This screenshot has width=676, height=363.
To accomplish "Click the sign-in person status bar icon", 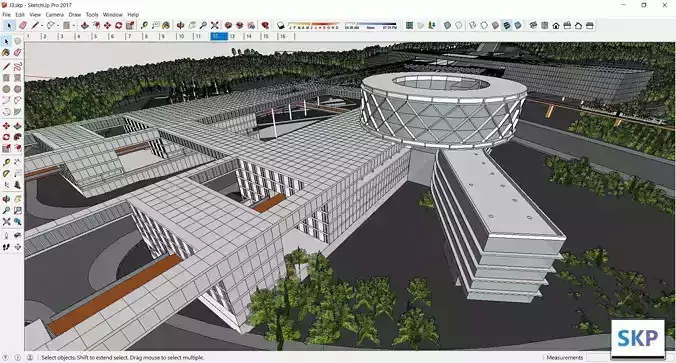I will coord(30,357).
